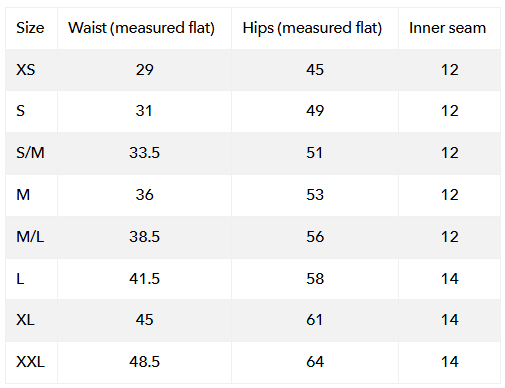The width and height of the screenshot is (505, 388).
Task: Select the hips value 53
Action: [x=315, y=195]
